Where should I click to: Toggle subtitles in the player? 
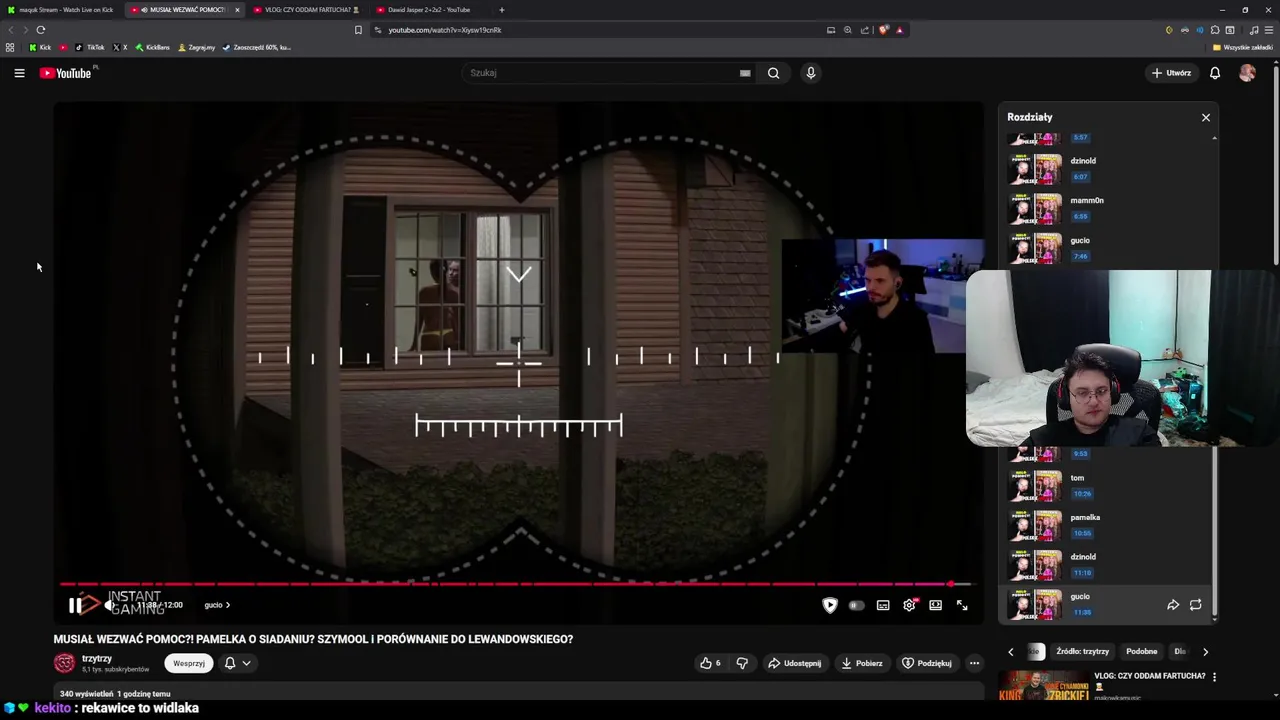click(883, 605)
